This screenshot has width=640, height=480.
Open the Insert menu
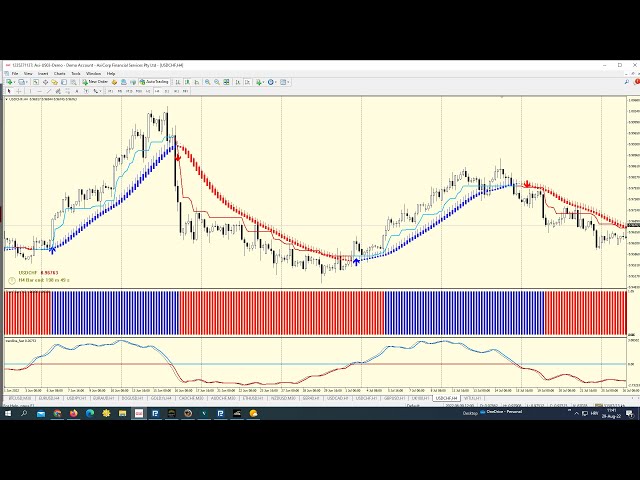(x=43, y=73)
